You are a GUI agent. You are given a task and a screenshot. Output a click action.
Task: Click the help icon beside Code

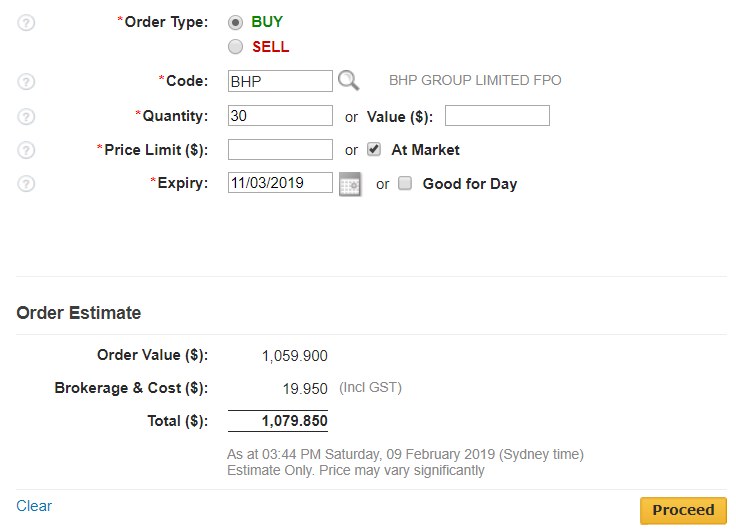(27, 82)
